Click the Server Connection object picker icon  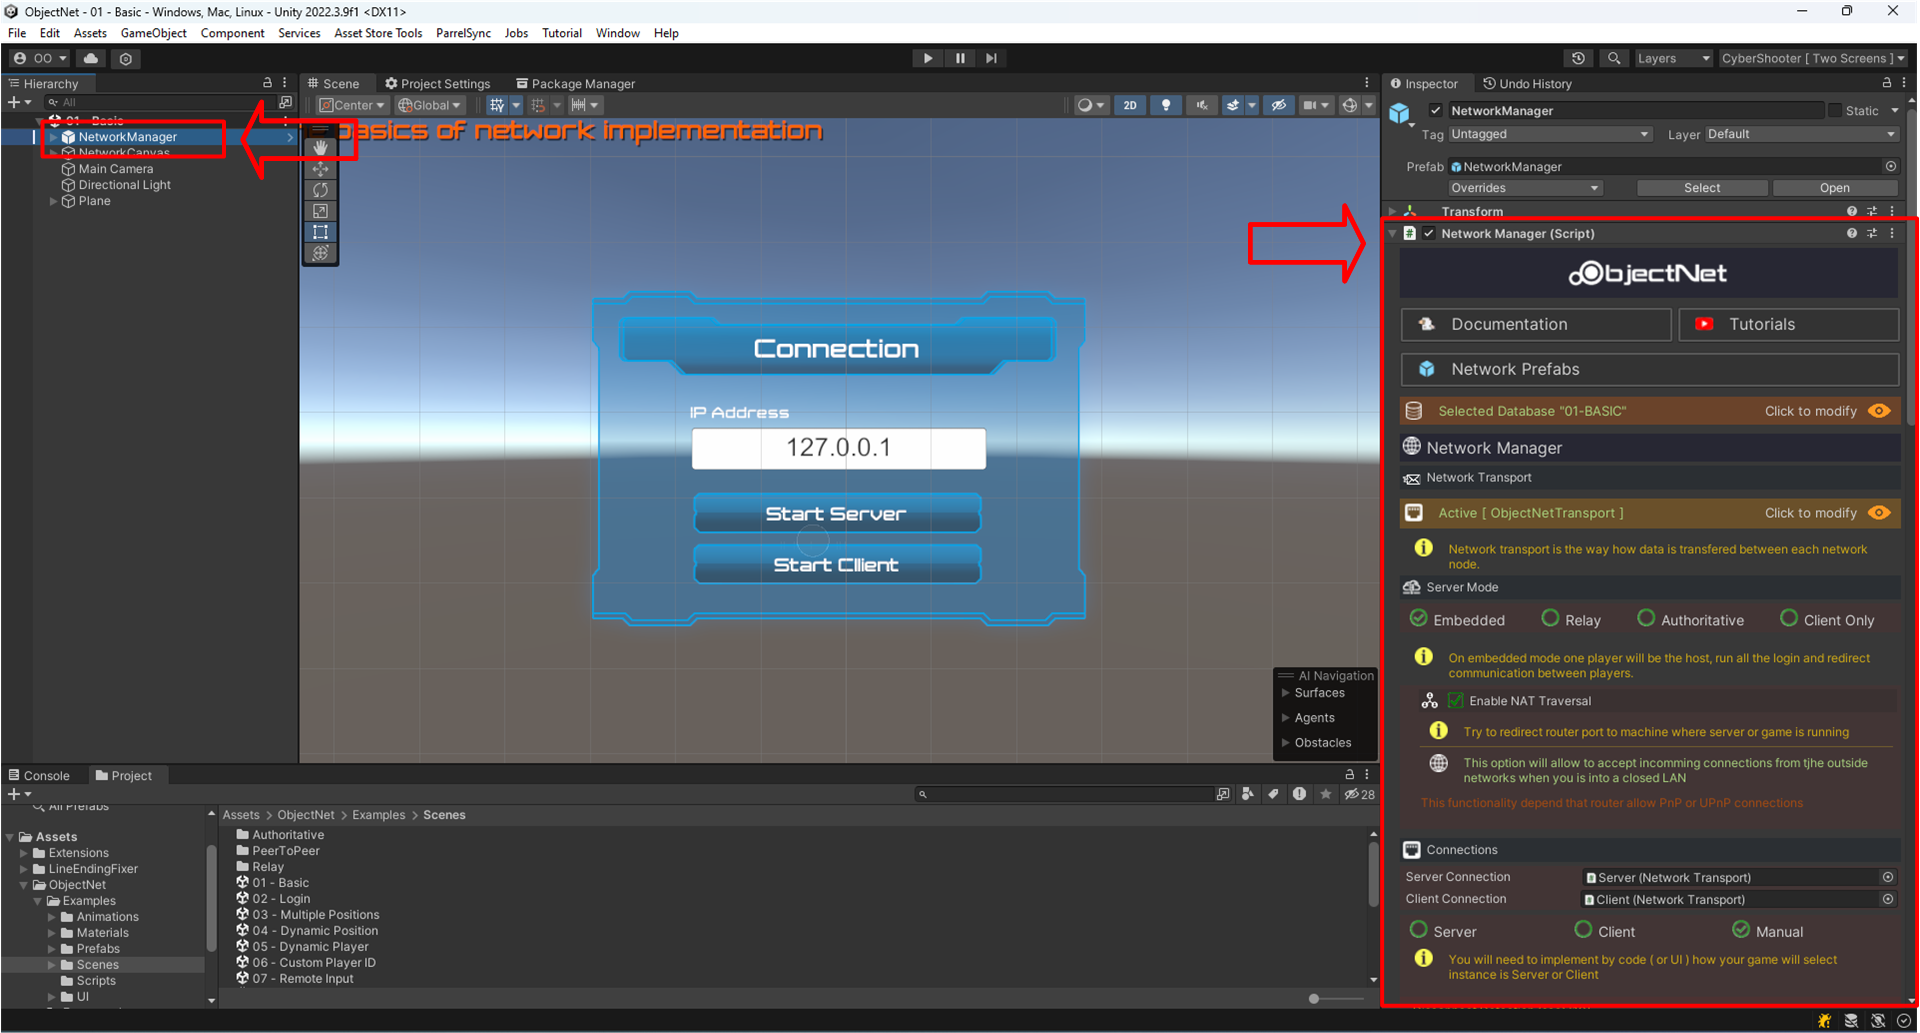1888,877
